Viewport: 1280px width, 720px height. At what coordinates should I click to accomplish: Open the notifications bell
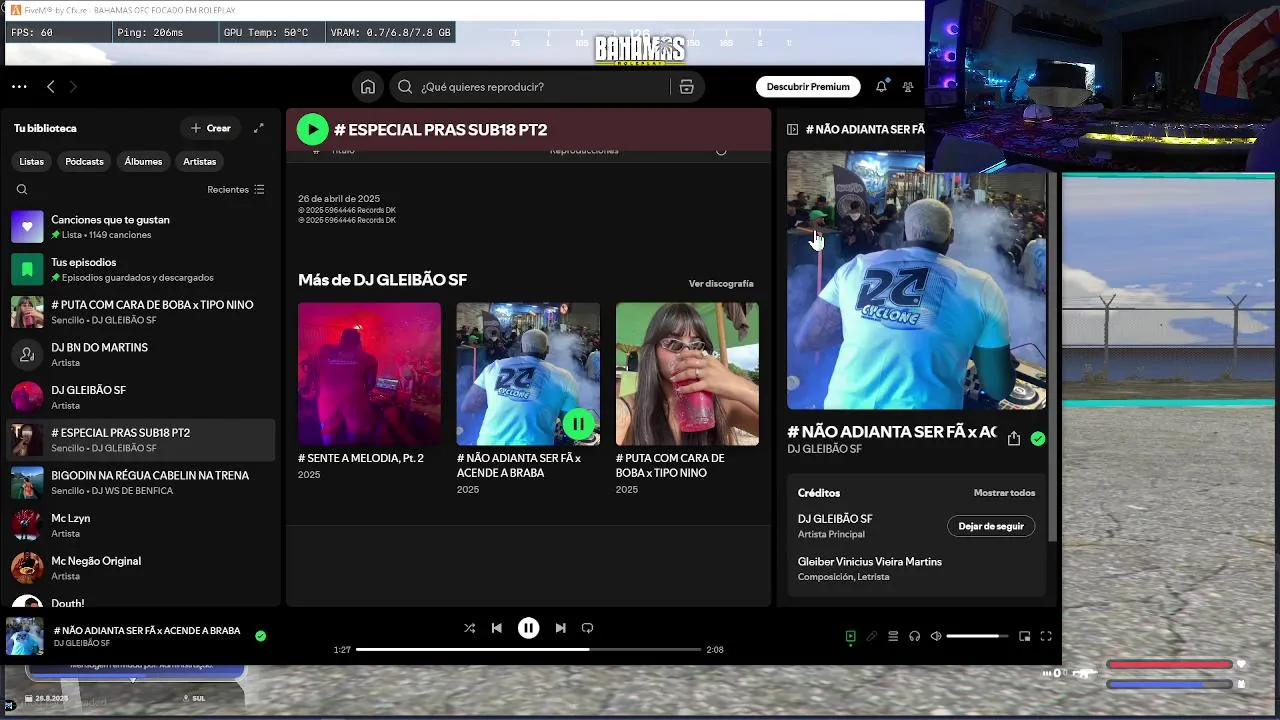point(881,87)
